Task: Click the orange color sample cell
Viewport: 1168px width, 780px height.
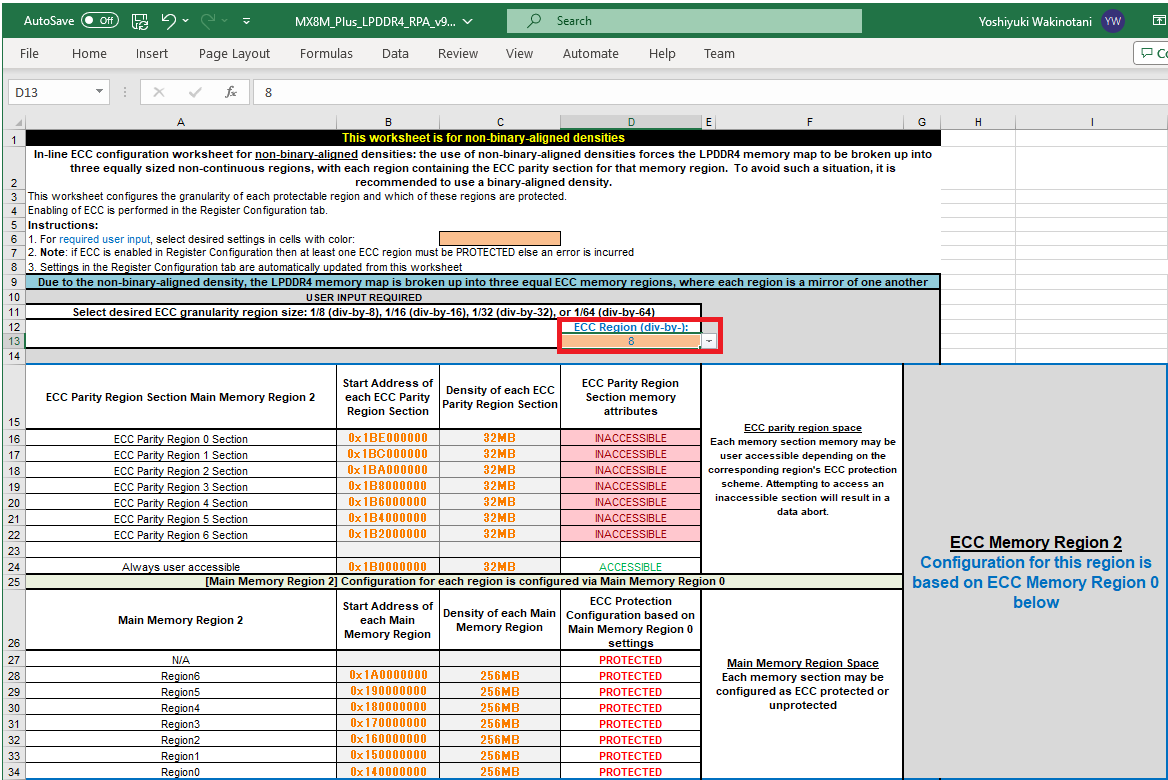Action: coord(500,238)
